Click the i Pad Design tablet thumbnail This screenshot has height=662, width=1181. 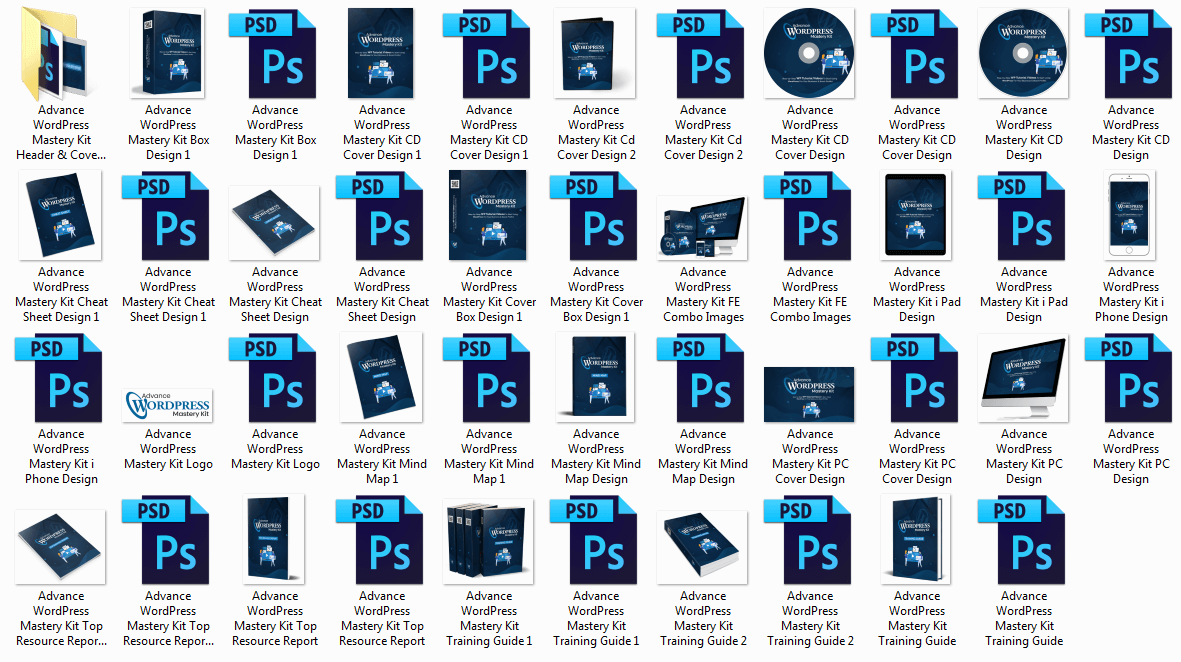pos(916,215)
